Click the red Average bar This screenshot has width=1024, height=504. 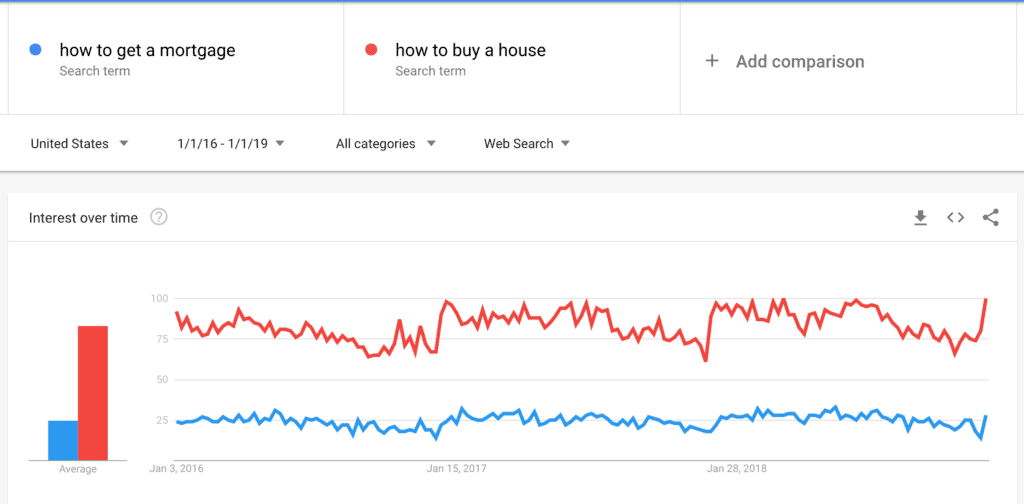93,393
